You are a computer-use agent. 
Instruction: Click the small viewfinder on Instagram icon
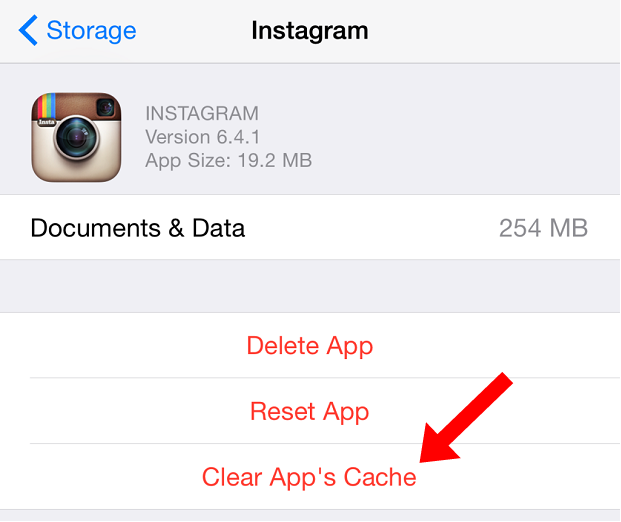pyautogui.click(x=105, y=107)
